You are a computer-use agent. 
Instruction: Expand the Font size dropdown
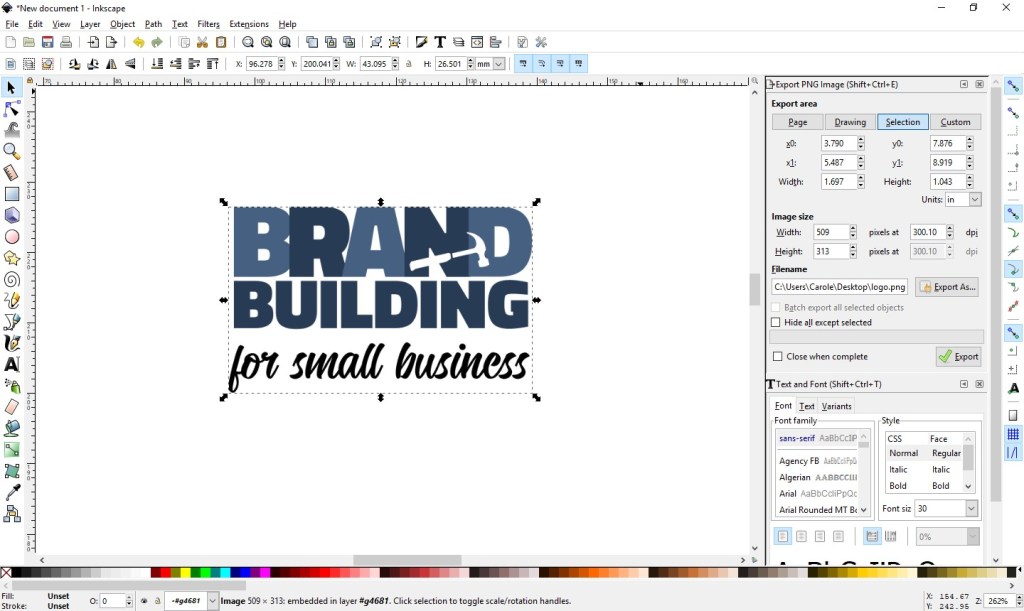[971, 509]
